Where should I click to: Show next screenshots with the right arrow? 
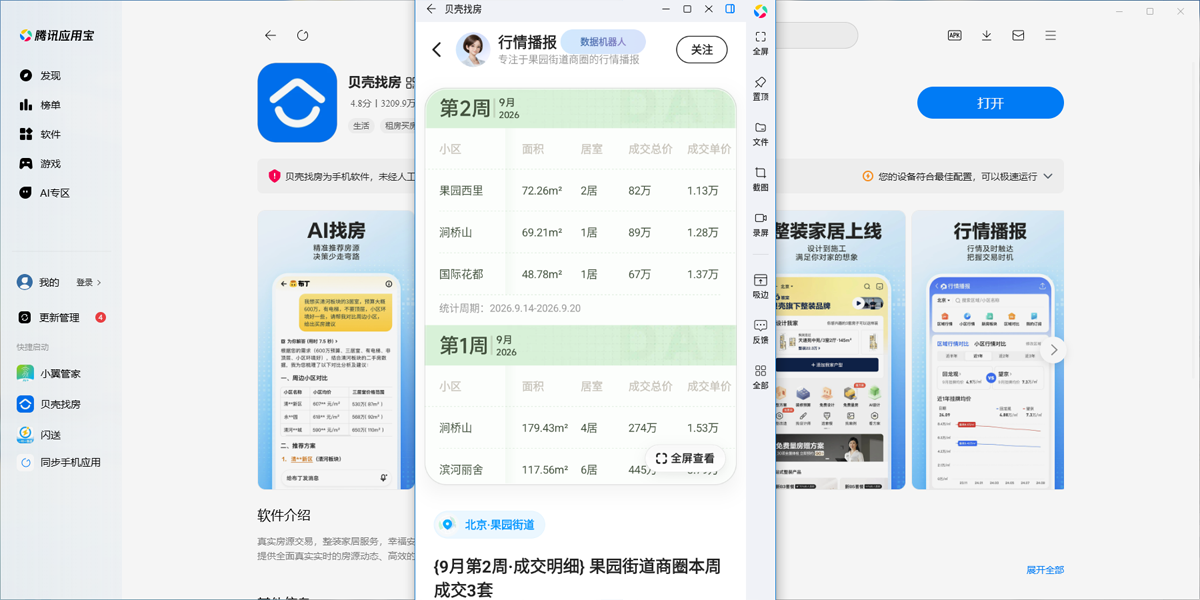click(1052, 350)
